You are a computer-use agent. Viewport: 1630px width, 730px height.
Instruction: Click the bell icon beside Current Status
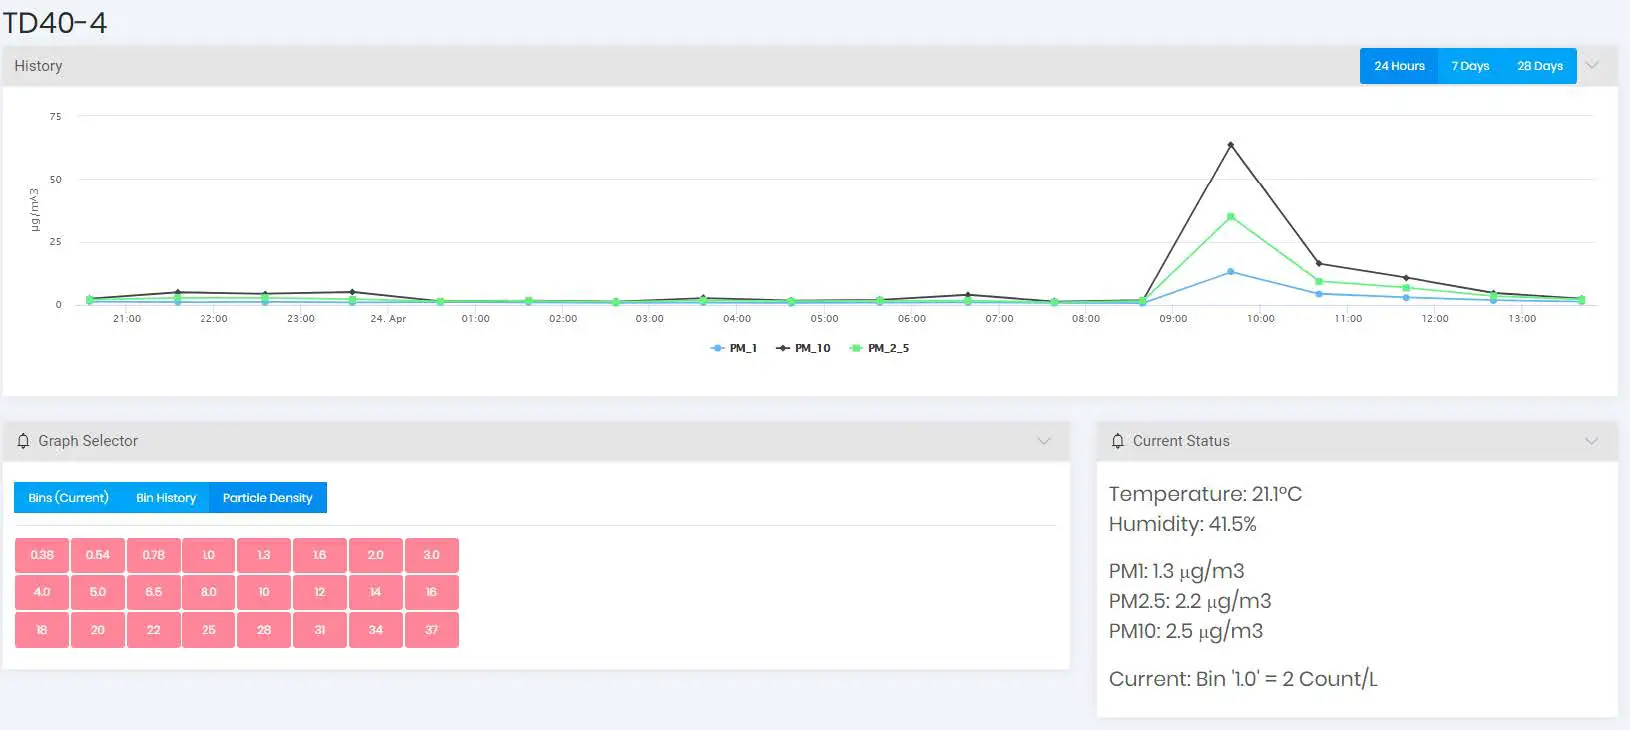point(1118,441)
